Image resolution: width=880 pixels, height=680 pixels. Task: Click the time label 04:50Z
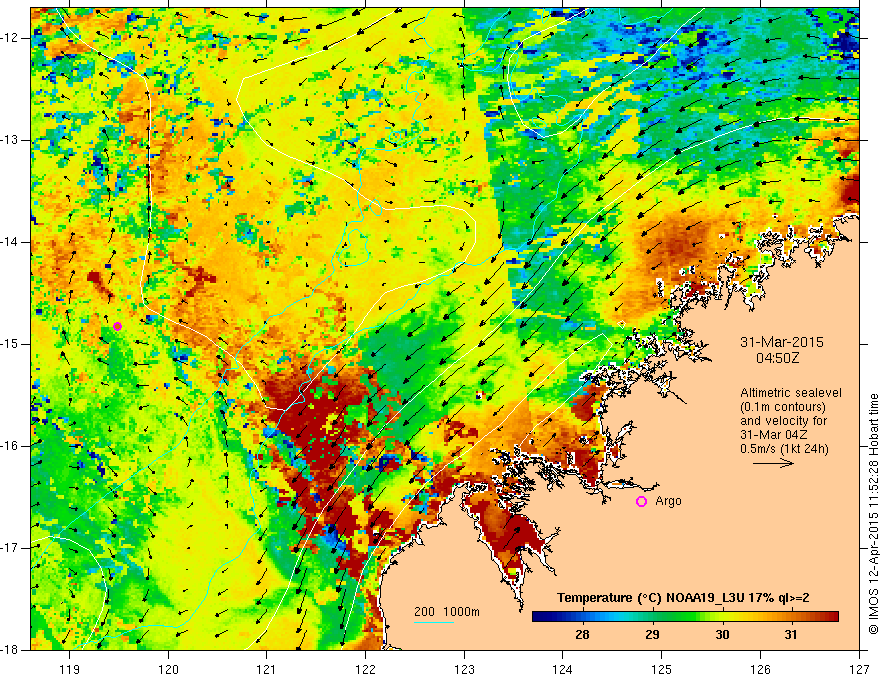(x=777, y=358)
